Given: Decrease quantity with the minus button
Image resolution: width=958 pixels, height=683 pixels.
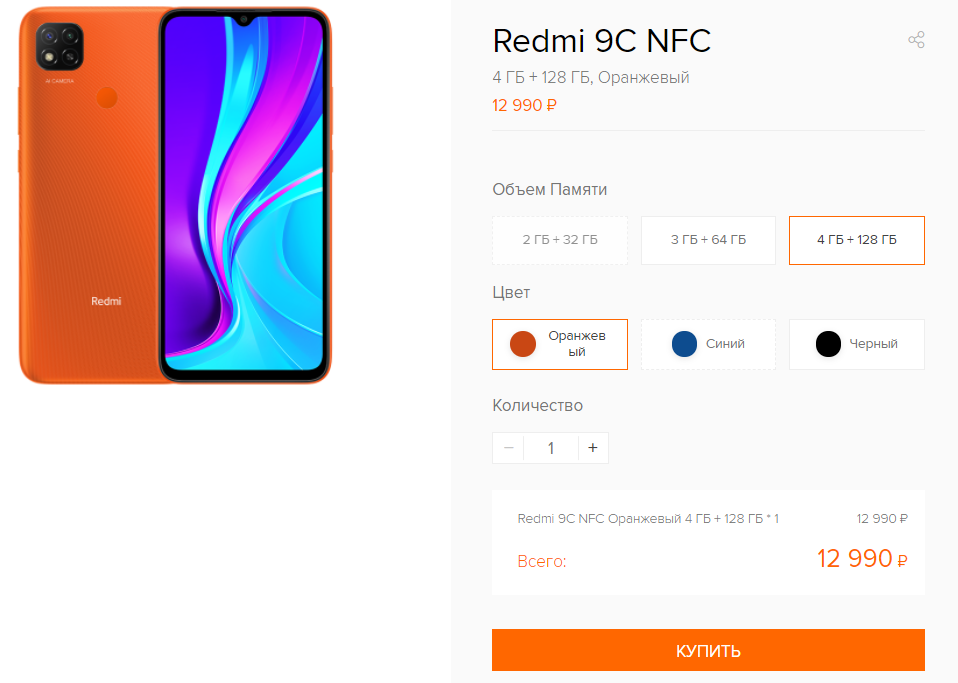Looking at the screenshot, I should [x=508, y=448].
